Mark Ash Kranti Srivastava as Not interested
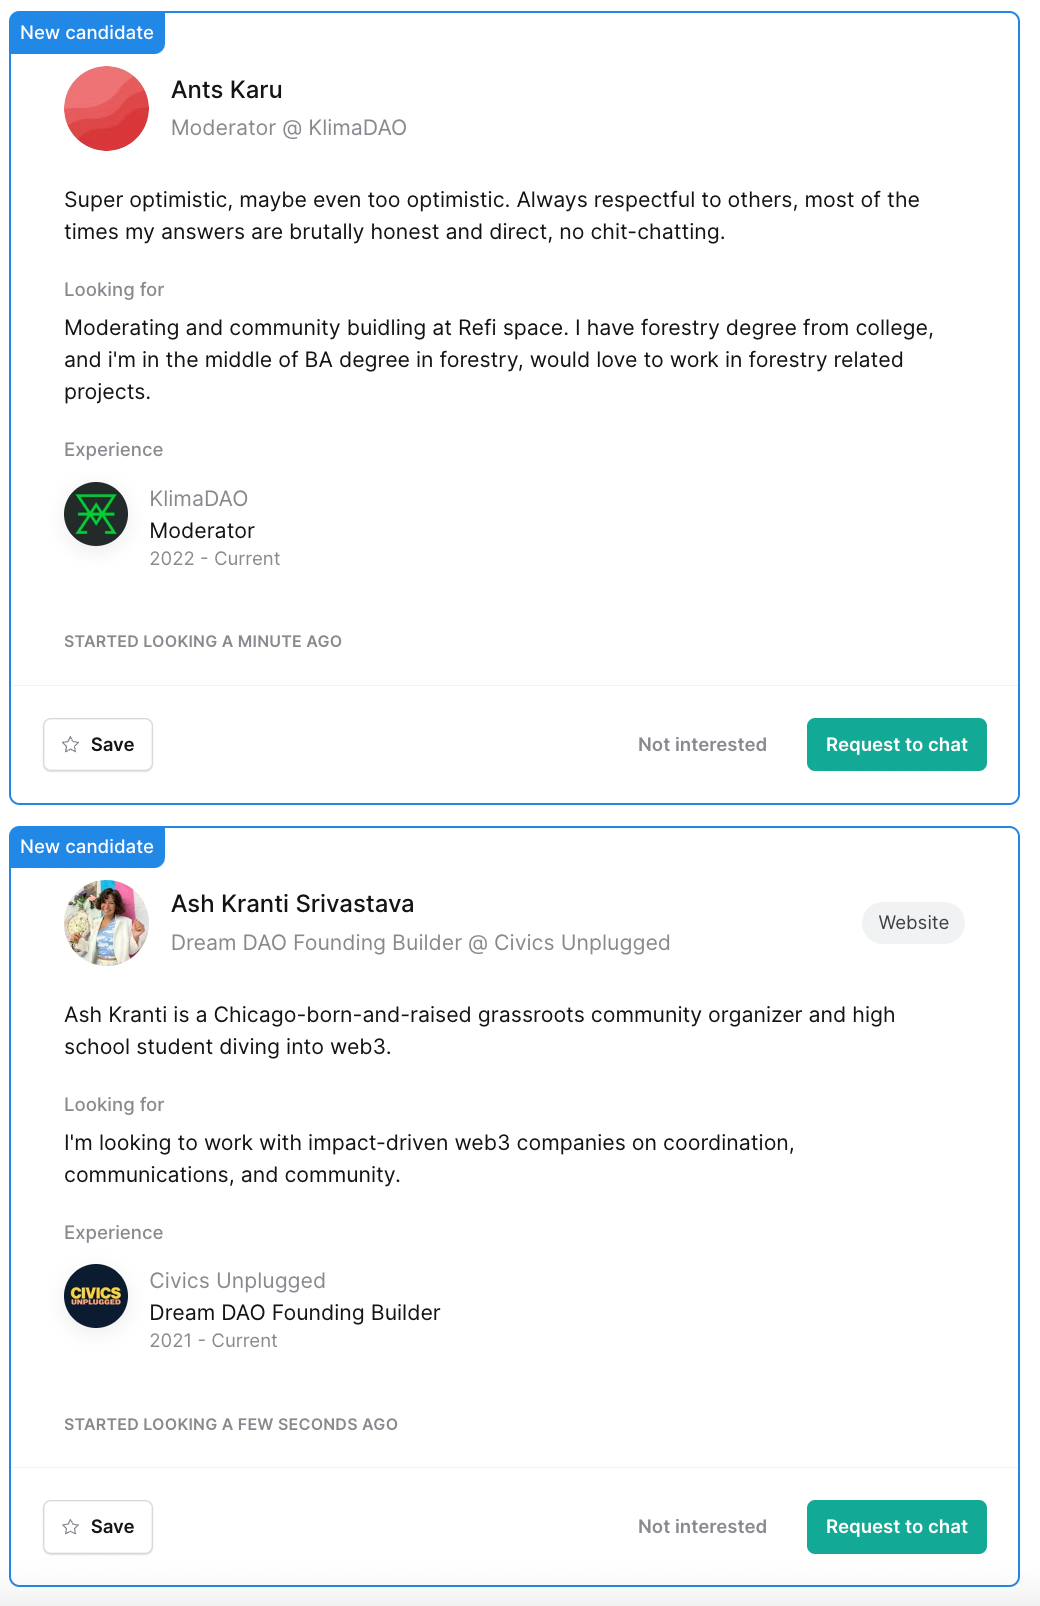 tap(702, 1526)
